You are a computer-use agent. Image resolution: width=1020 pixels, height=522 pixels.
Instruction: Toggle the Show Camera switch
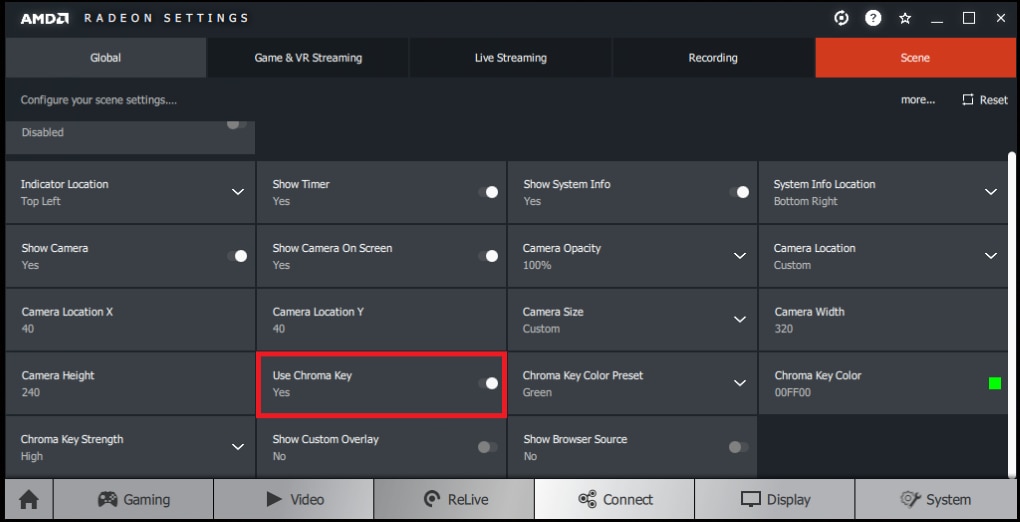click(x=237, y=256)
